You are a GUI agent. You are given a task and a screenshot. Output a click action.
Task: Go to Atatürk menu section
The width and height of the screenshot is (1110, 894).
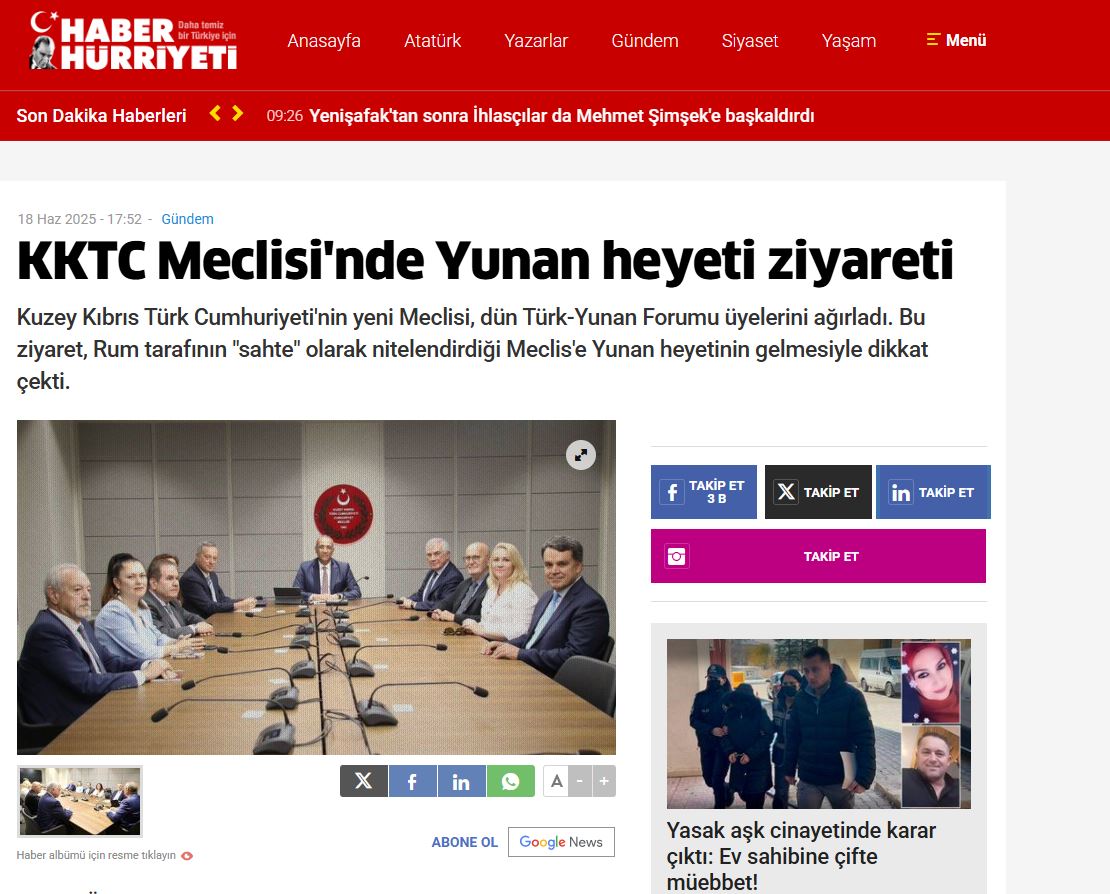click(433, 41)
